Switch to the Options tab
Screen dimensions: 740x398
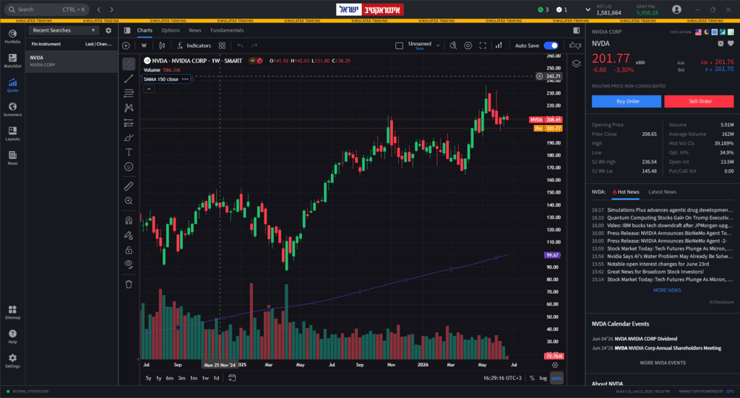click(x=170, y=30)
